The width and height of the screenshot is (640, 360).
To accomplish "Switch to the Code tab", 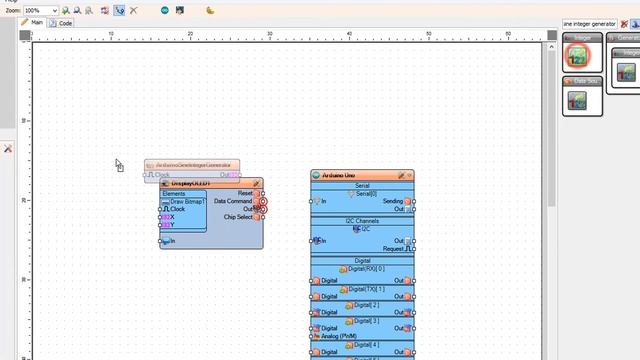I will [61, 23].
